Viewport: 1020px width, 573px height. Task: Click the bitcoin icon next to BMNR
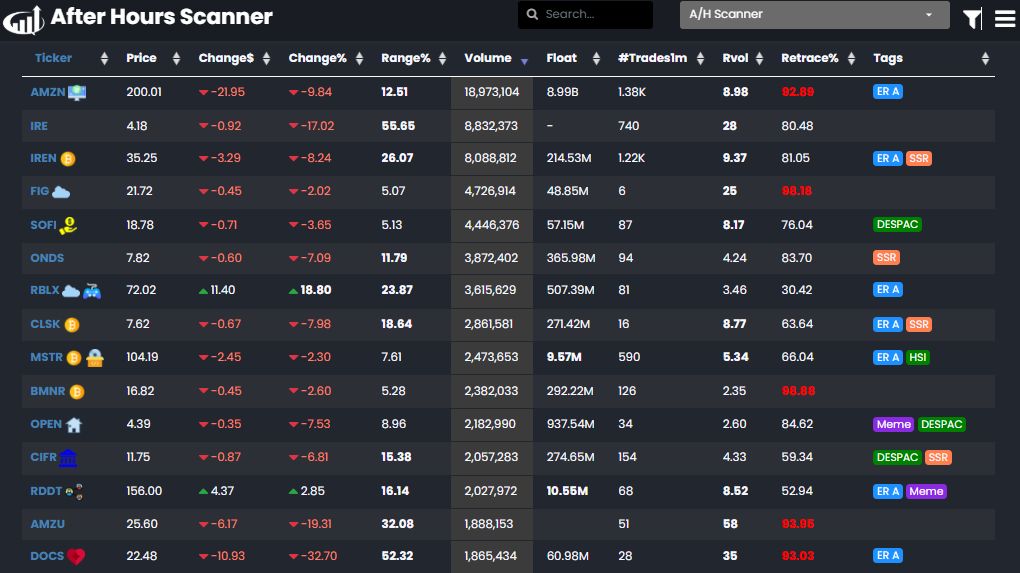coord(77,392)
